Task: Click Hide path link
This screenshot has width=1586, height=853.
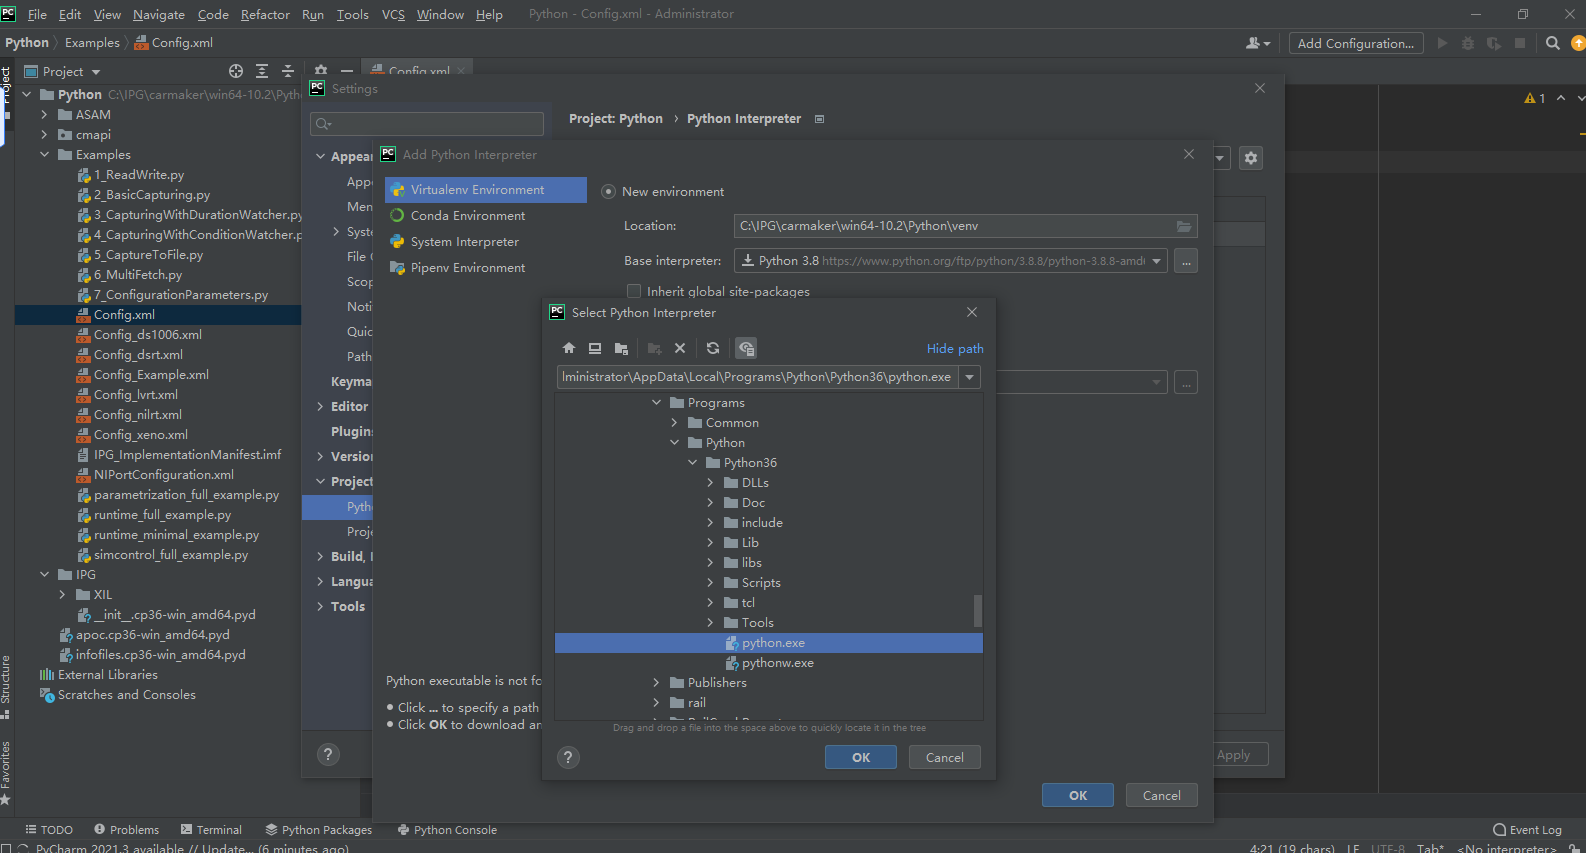Action: click(x=955, y=349)
